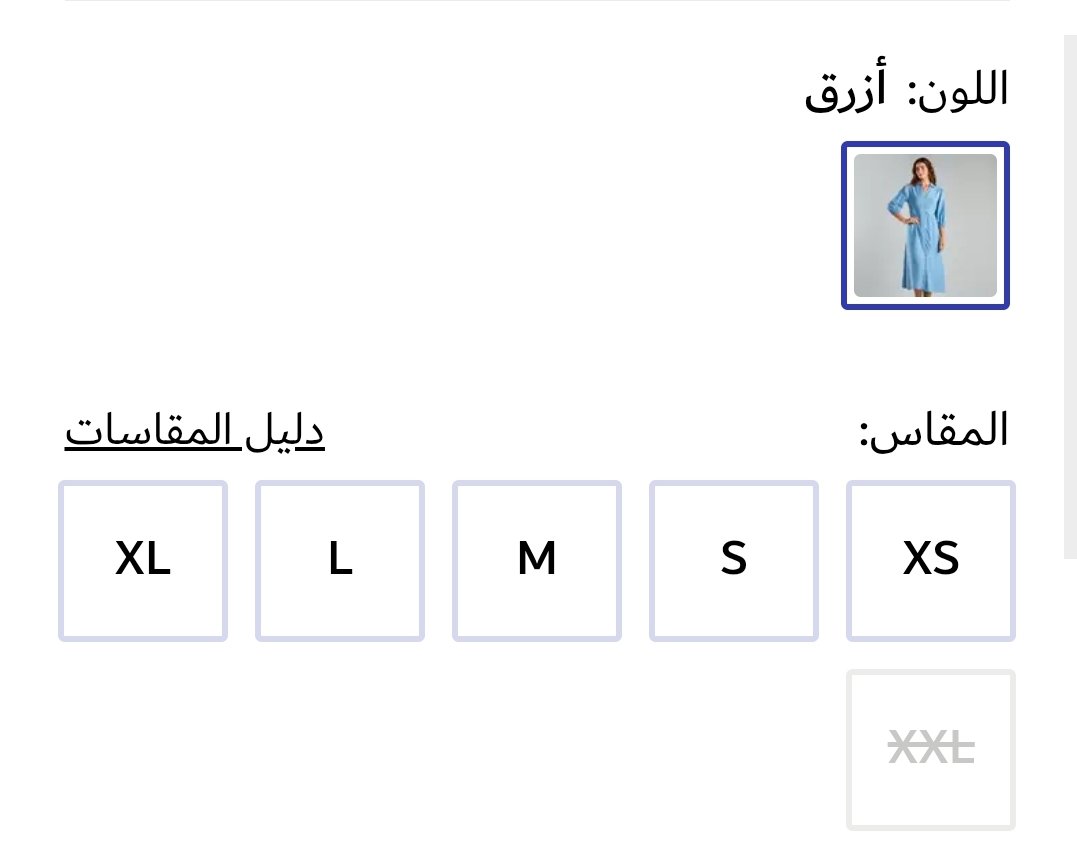The height and width of the screenshot is (868, 1077).
Task: Open the دليل المقاسات size guide link
Action: (195, 432)
